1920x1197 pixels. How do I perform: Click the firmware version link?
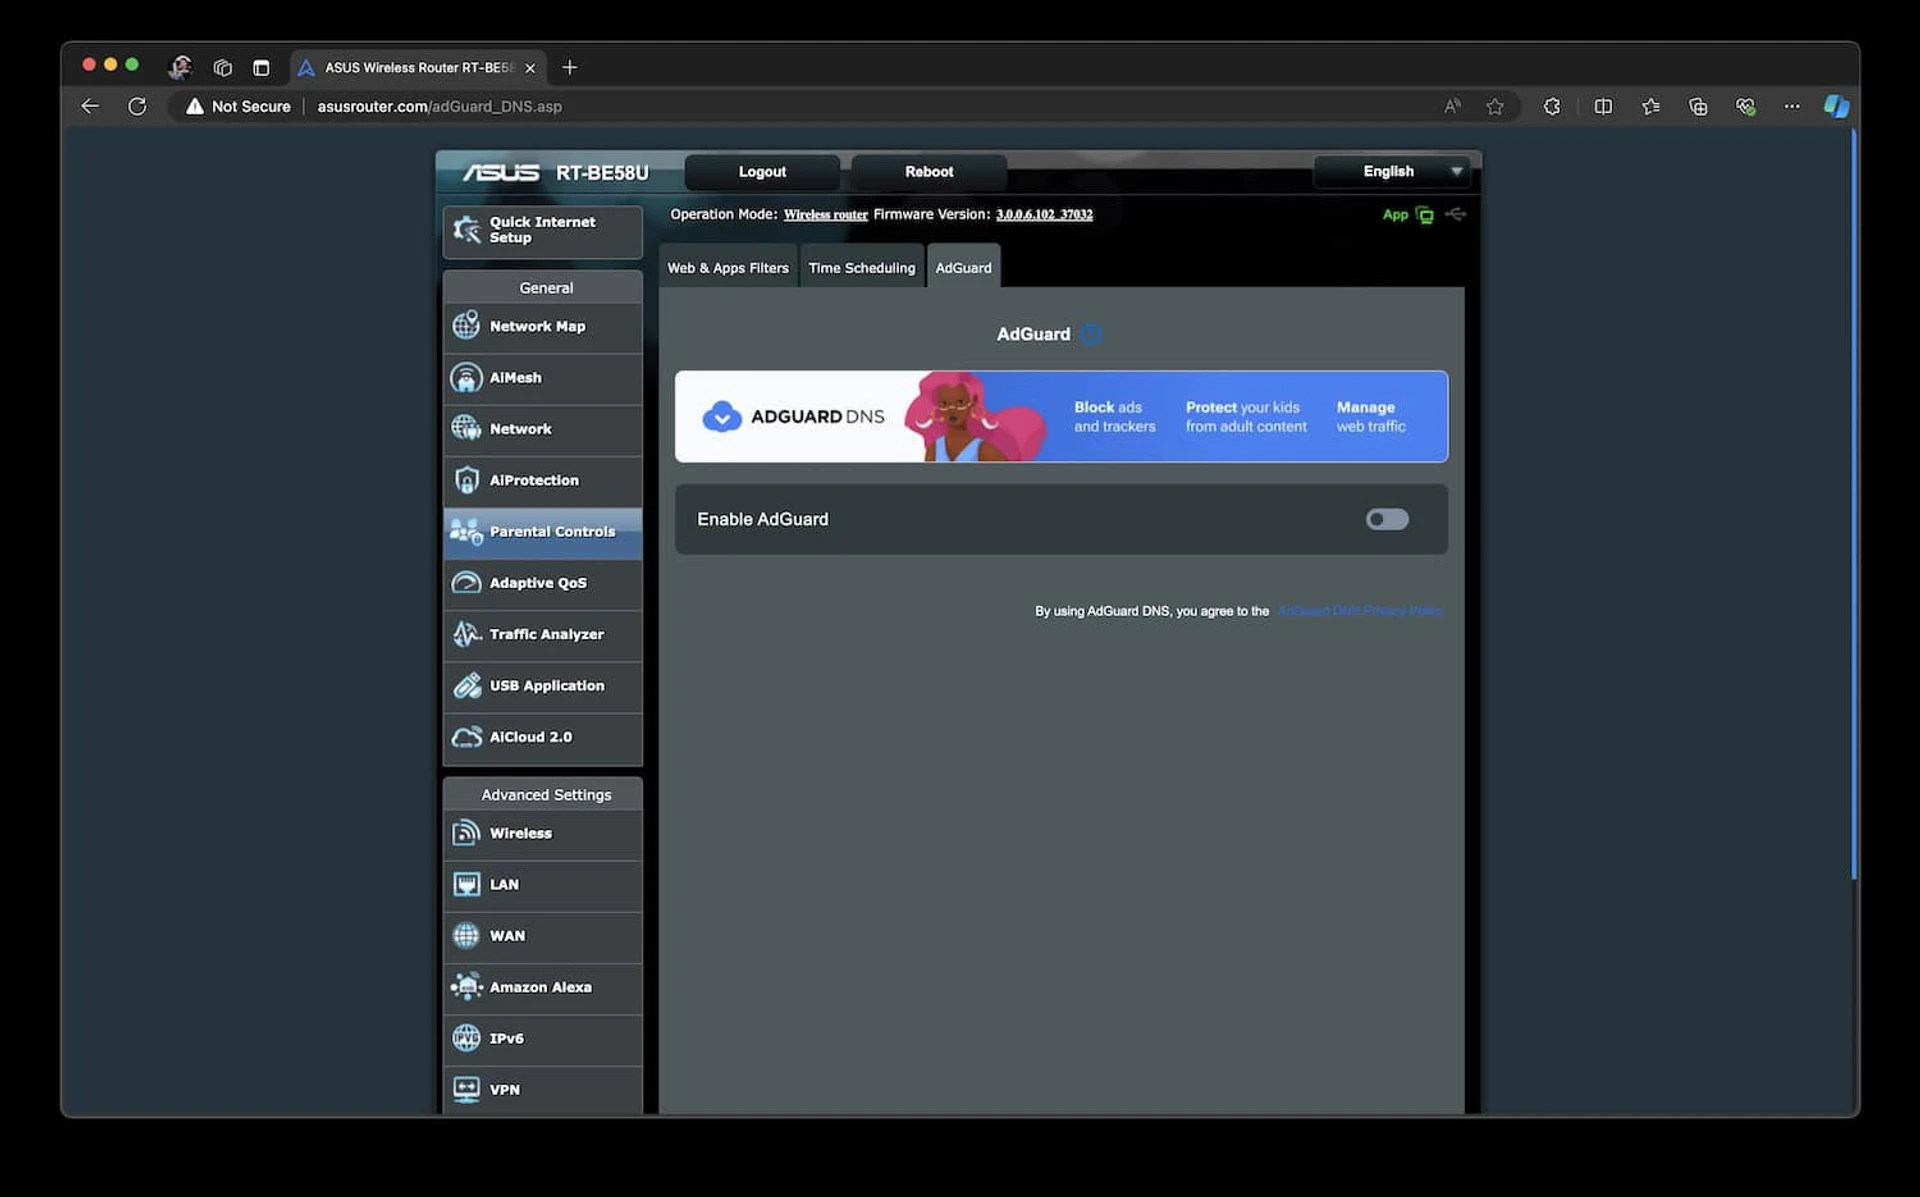point(1044,215)
